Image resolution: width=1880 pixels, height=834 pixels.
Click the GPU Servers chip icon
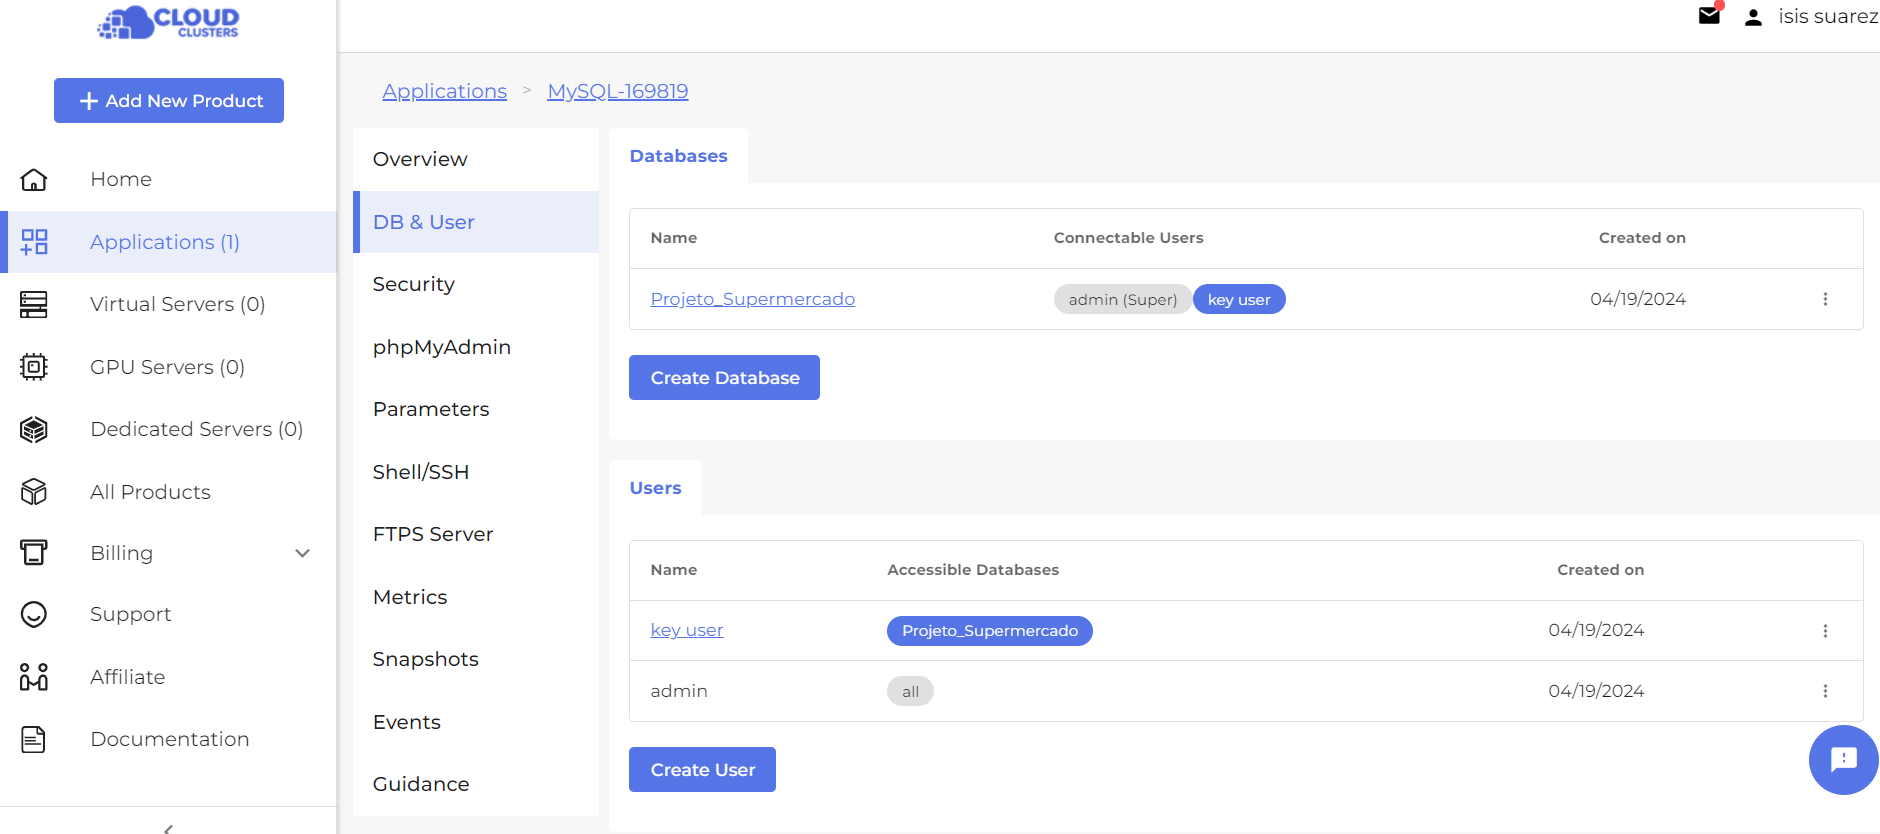[34, 367]
